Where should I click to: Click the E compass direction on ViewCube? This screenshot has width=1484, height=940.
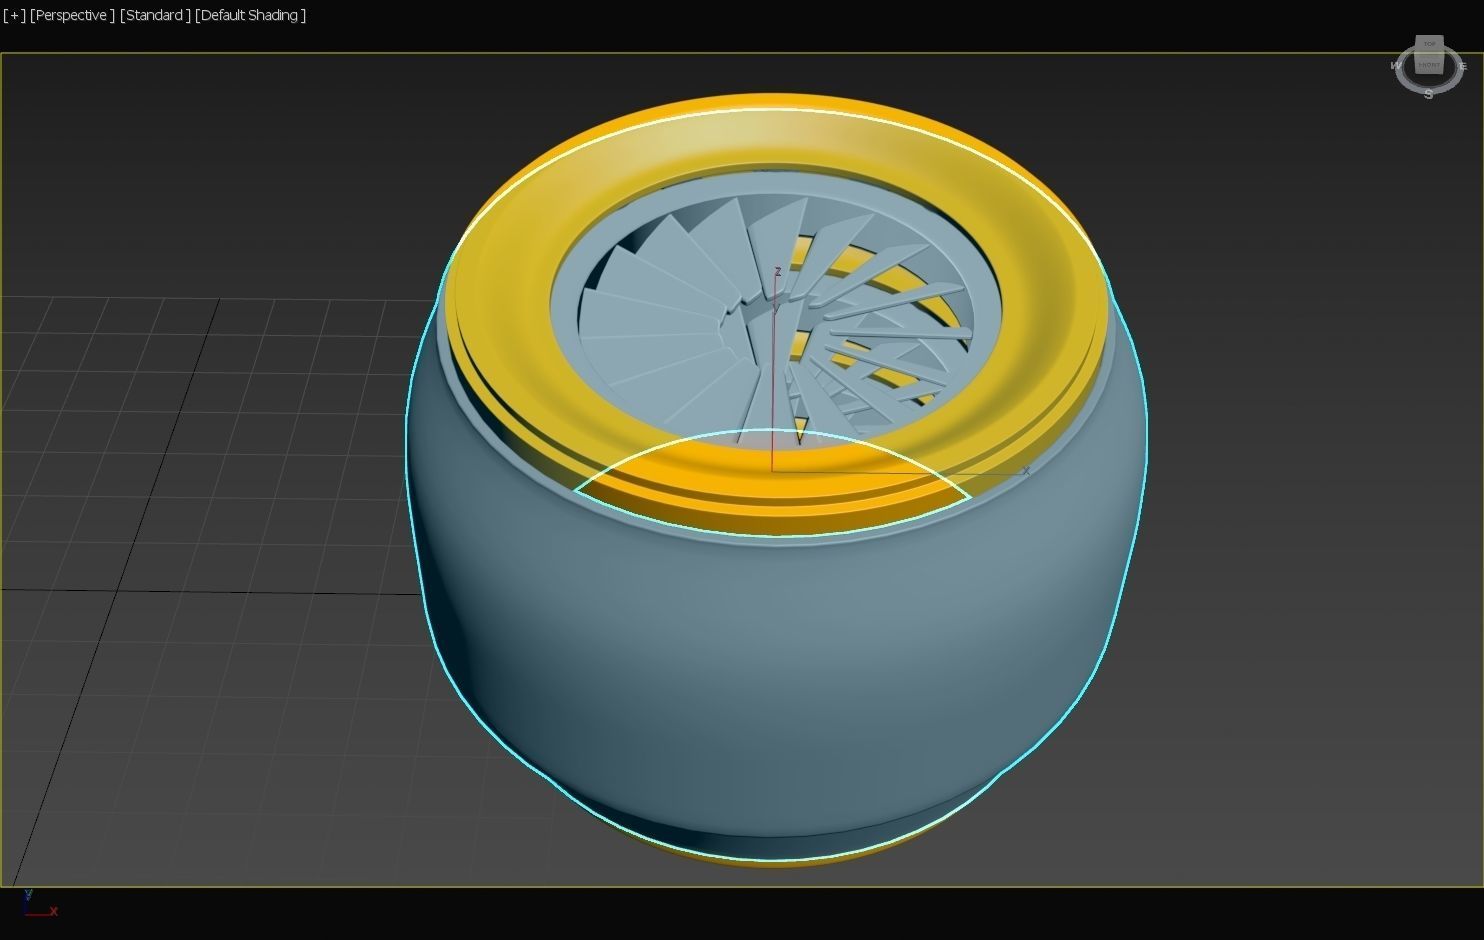point(1462,66)
